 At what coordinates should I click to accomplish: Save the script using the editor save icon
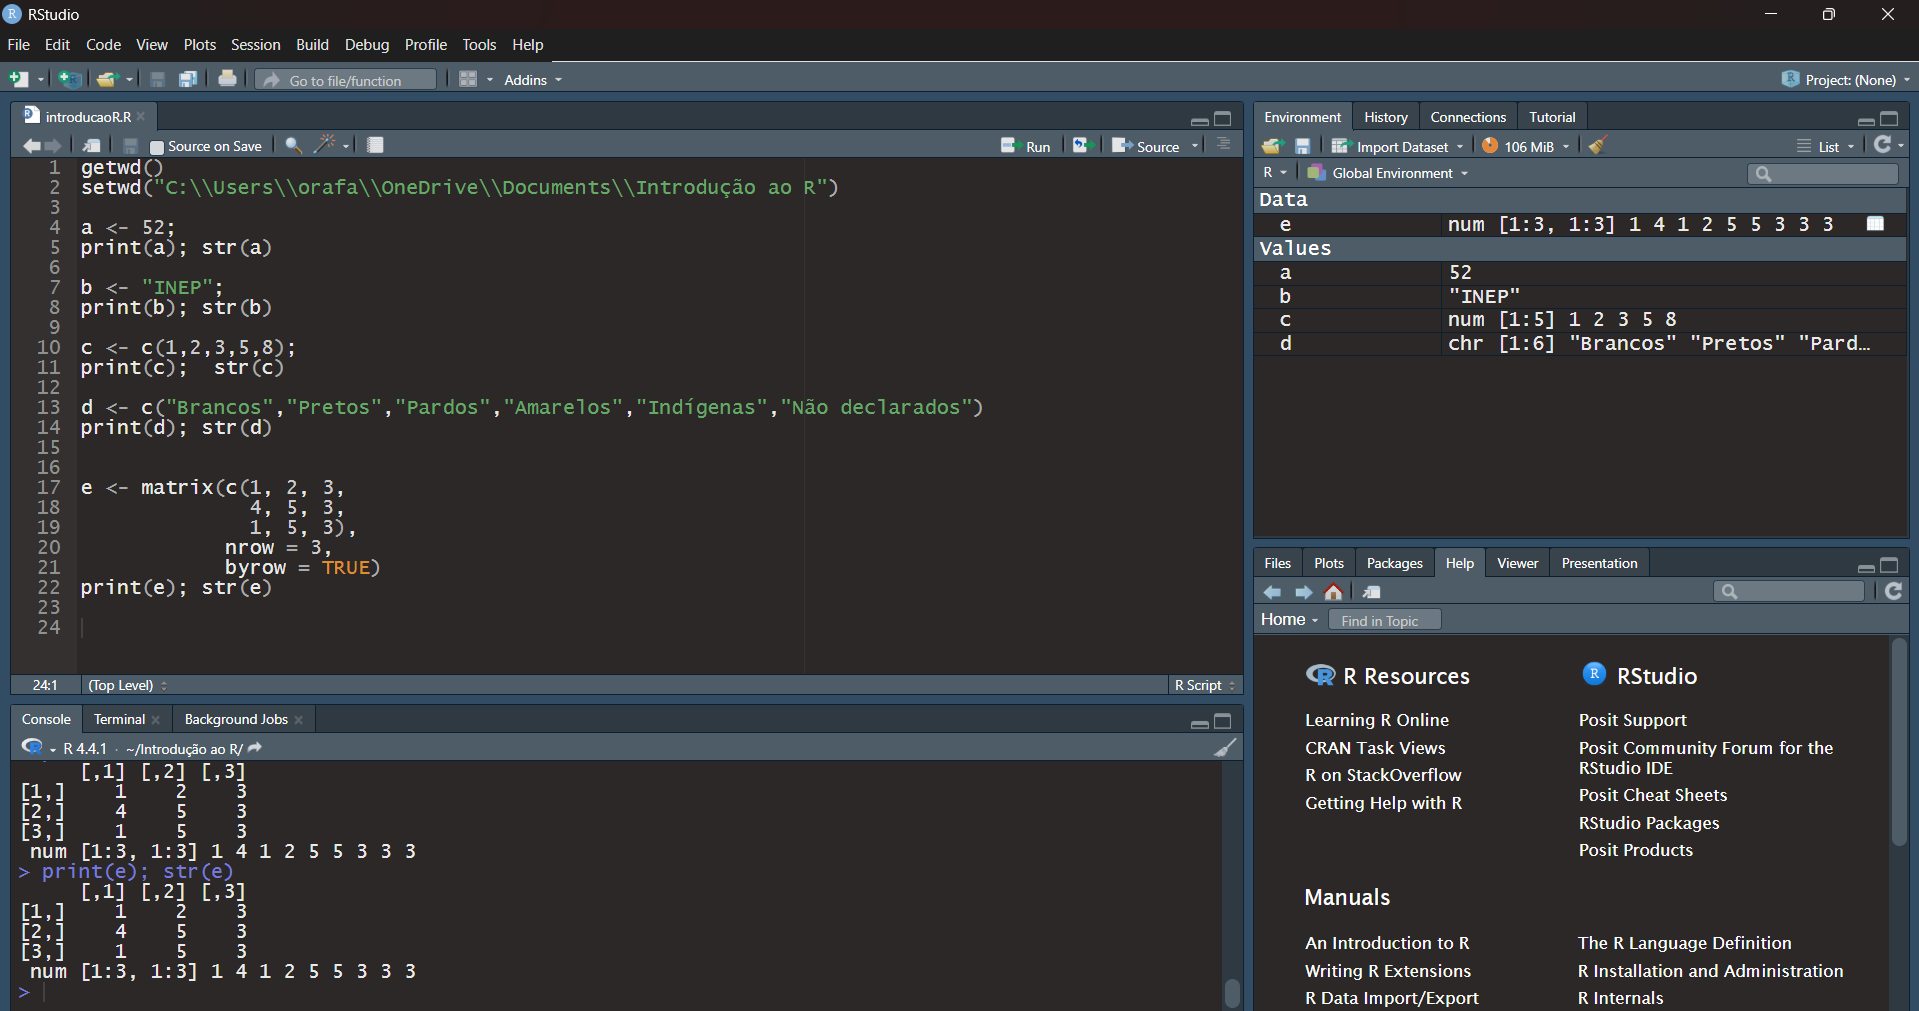[x=130, y=146]
